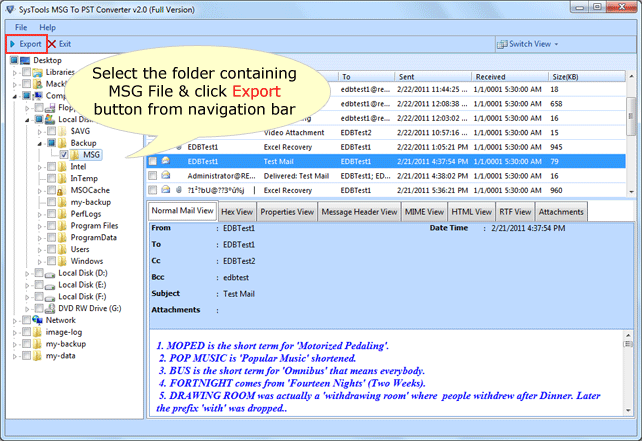The image size is (642, 441).
Task: Click the Program Files folder icon
Action: 62,226
